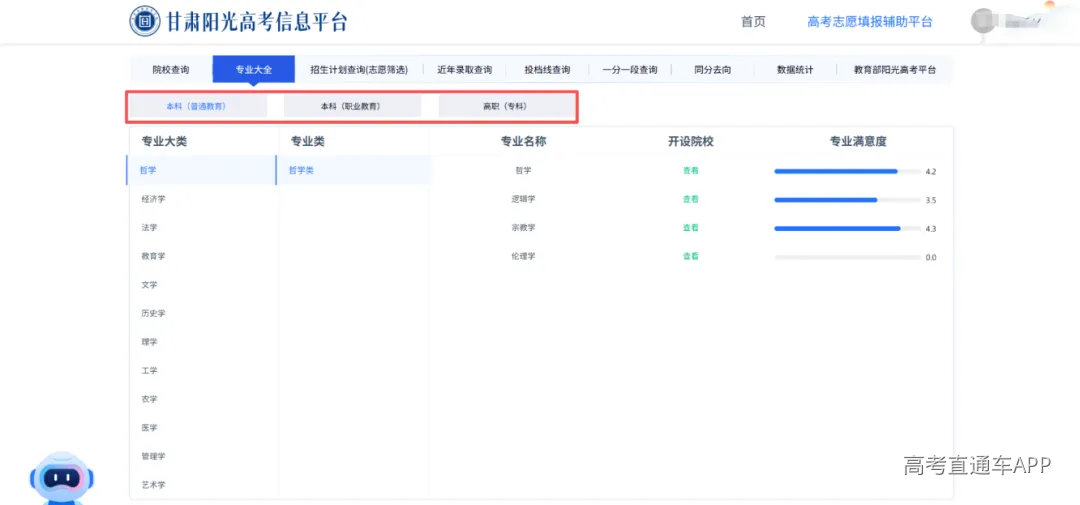Switch to 近年录取查询 tab

464,70
